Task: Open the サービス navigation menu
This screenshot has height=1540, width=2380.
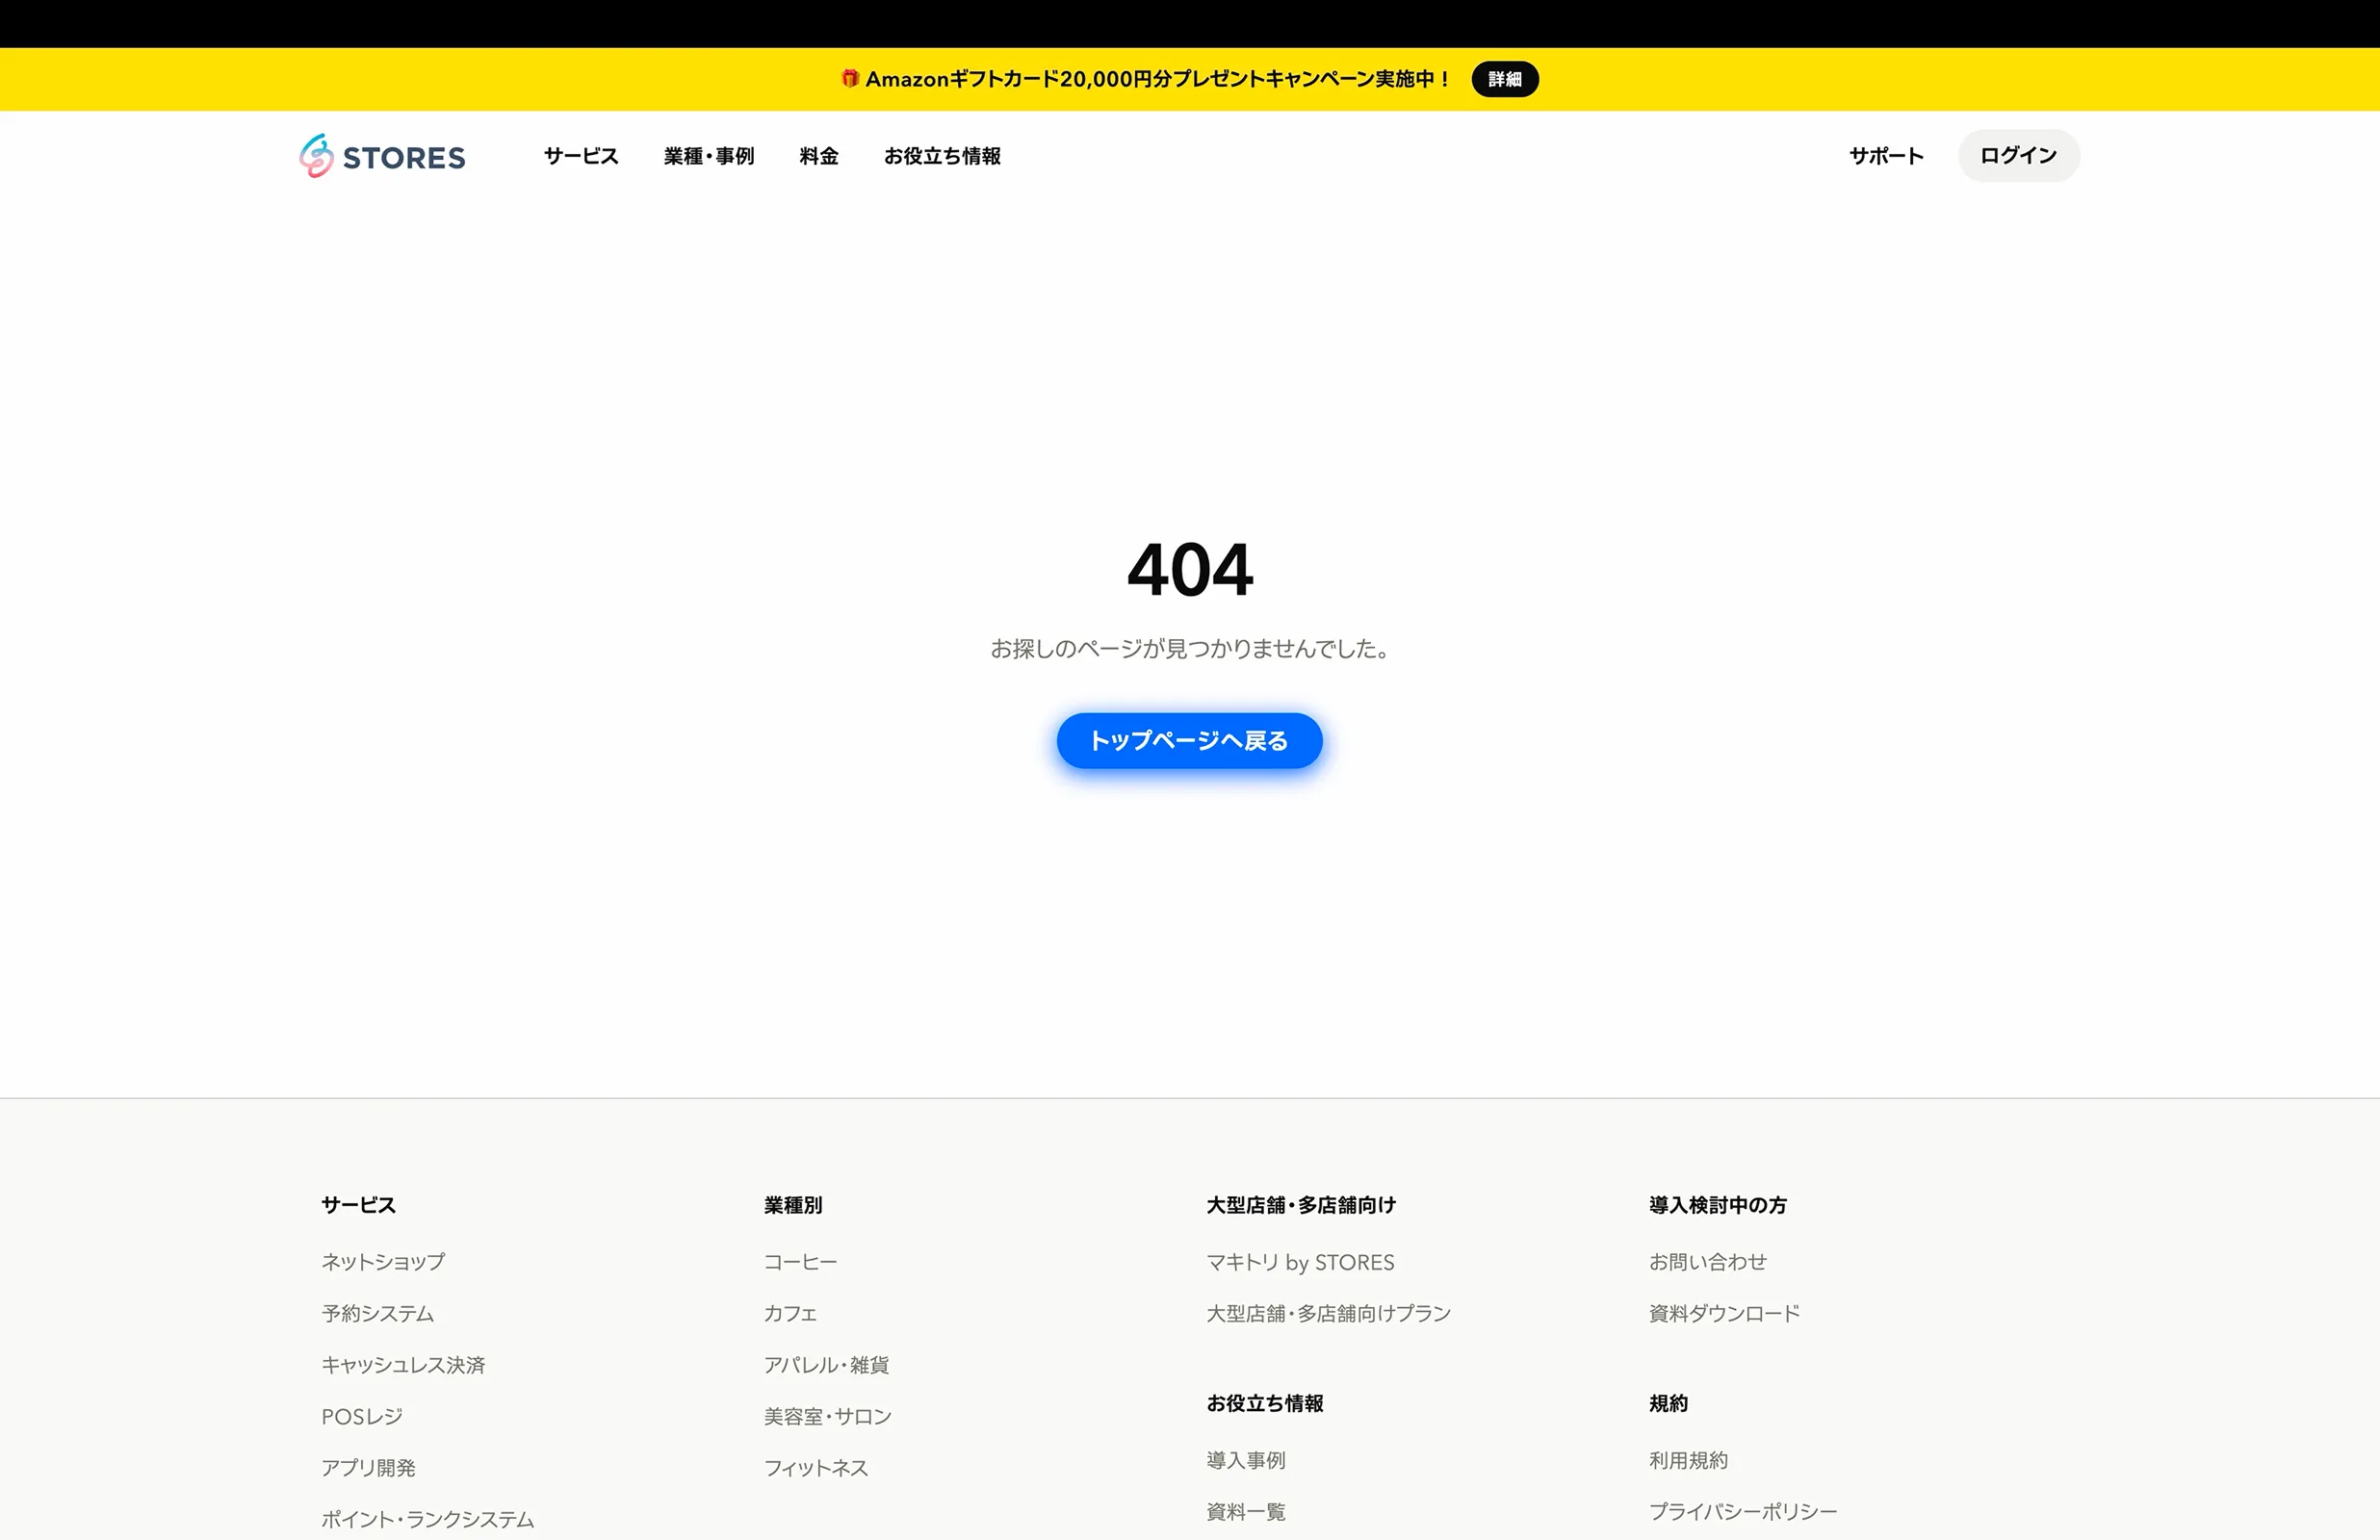Action: coord(581,156)
